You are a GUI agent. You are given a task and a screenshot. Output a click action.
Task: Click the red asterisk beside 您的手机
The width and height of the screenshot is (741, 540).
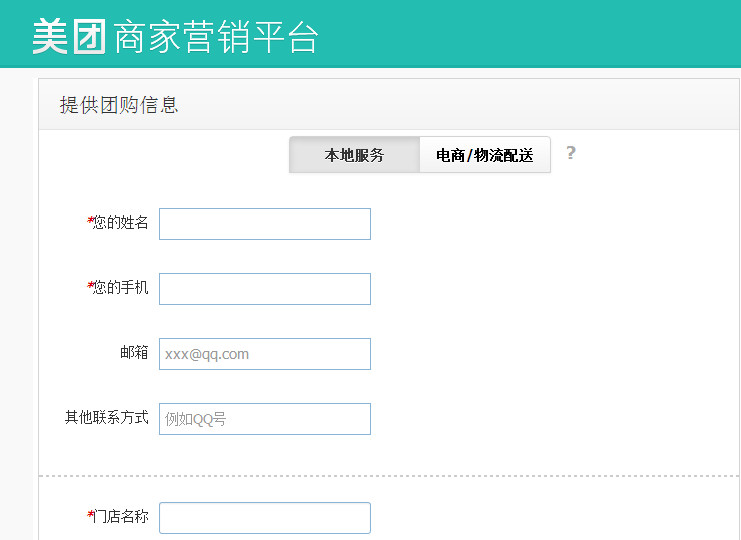point(90,286)
